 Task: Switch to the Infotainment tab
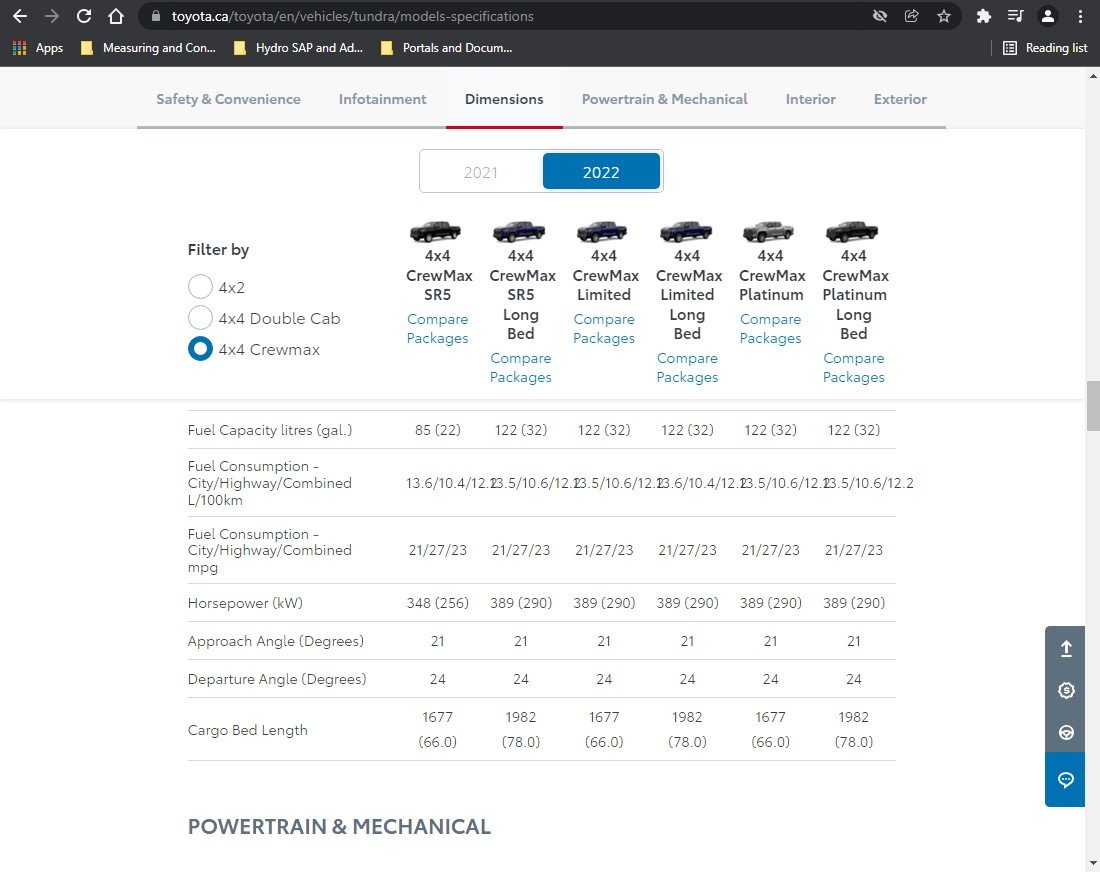click(x=382, y=99)
